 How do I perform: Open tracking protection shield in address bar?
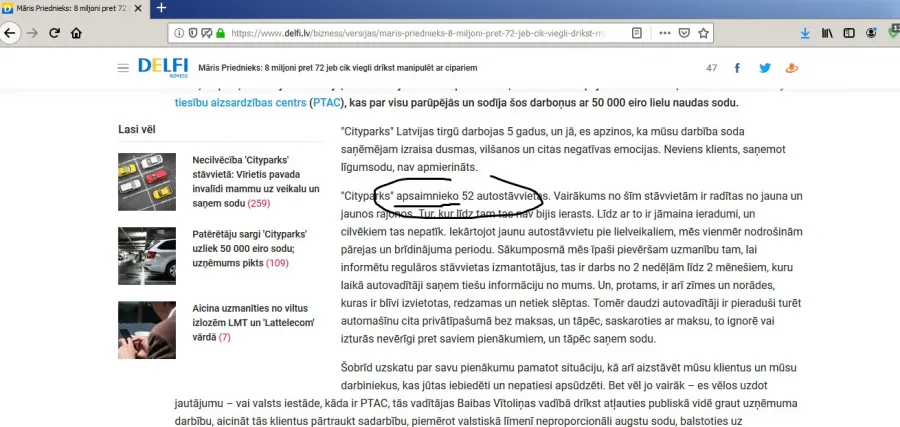(x=193, y=33)
